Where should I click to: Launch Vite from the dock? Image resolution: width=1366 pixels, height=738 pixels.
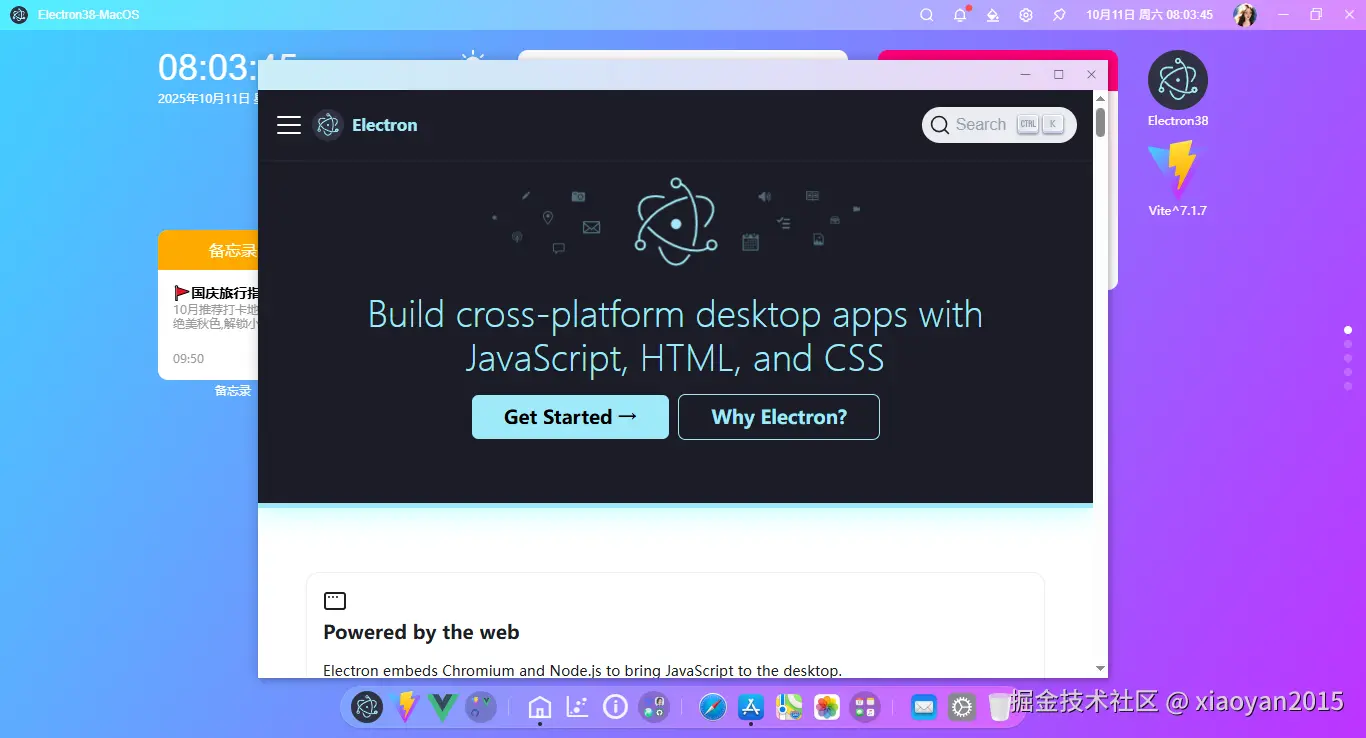[406, 707]
